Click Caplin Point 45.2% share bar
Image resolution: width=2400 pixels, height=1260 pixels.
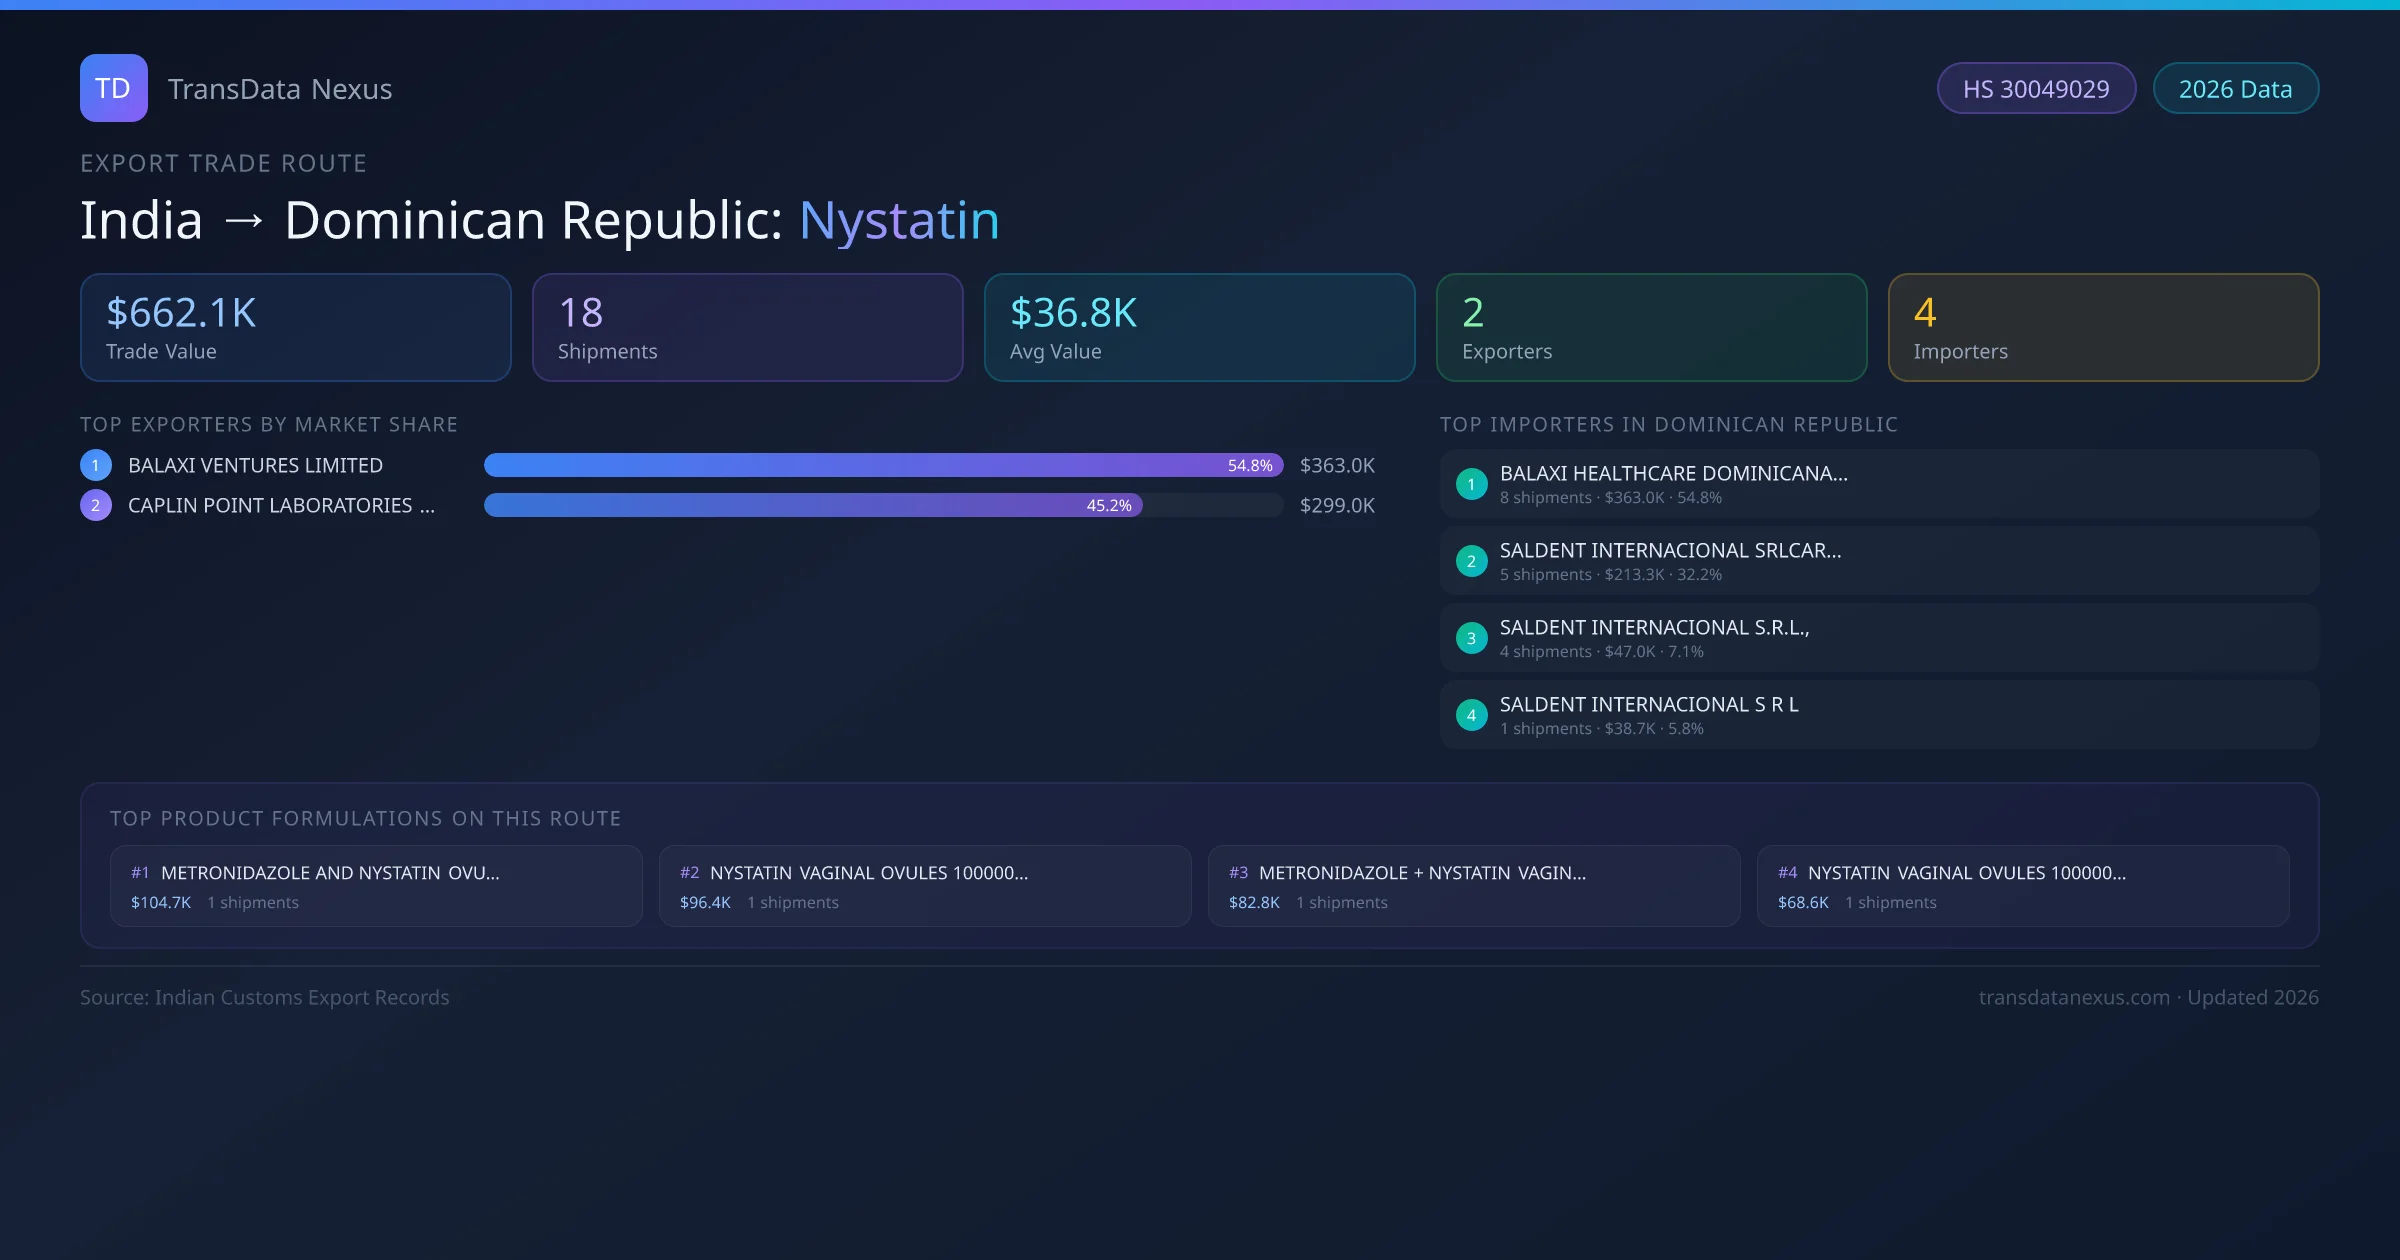coord(812,505)
